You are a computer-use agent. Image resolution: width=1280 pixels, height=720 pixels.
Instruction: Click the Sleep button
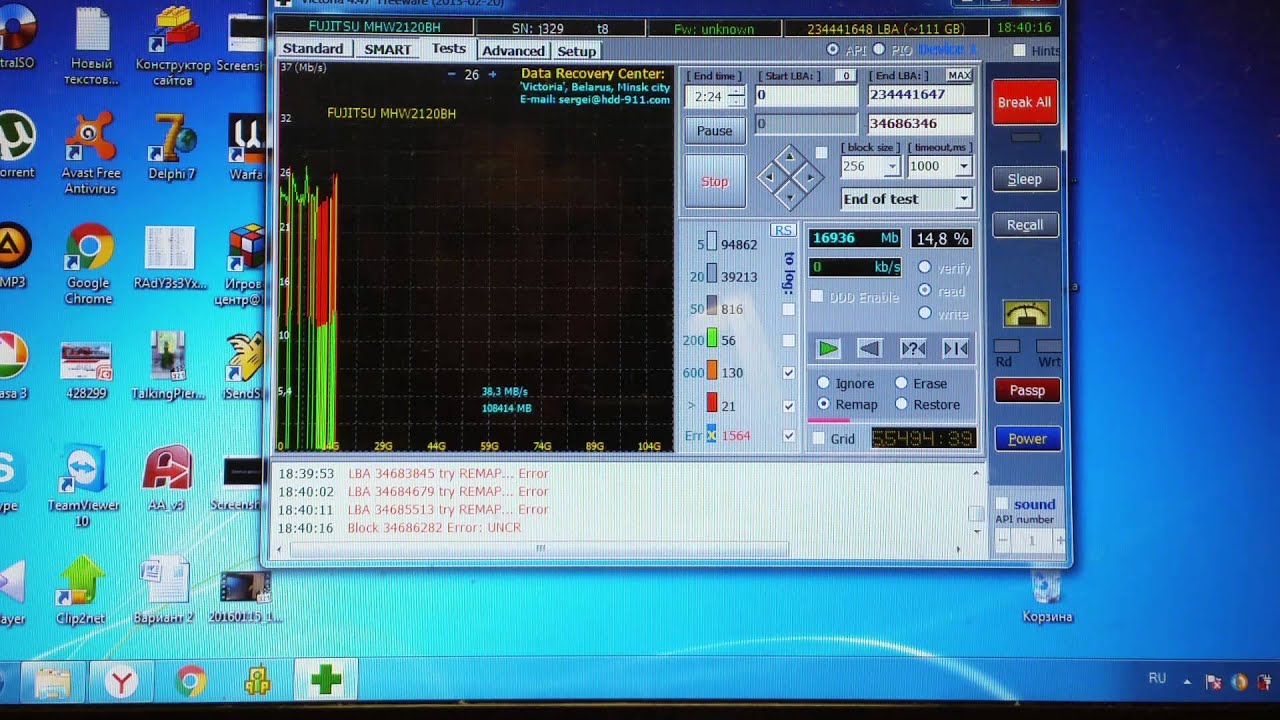tap(1025, 179)
